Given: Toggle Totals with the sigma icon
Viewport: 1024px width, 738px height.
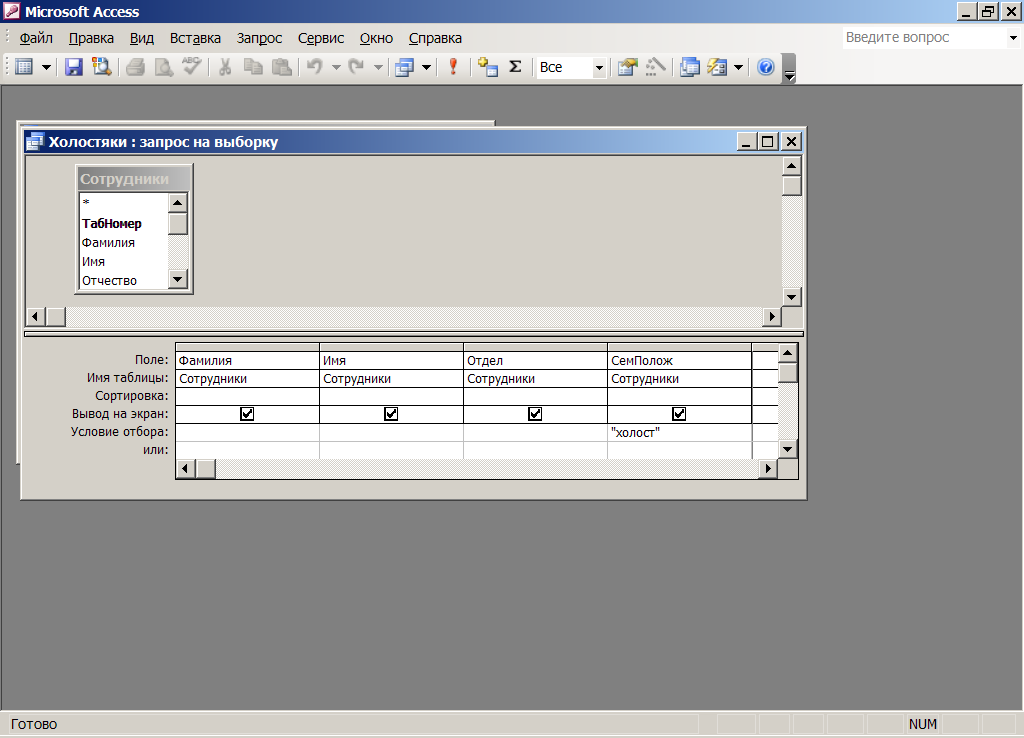Looking at the screenshot, I should coord(515,67).
